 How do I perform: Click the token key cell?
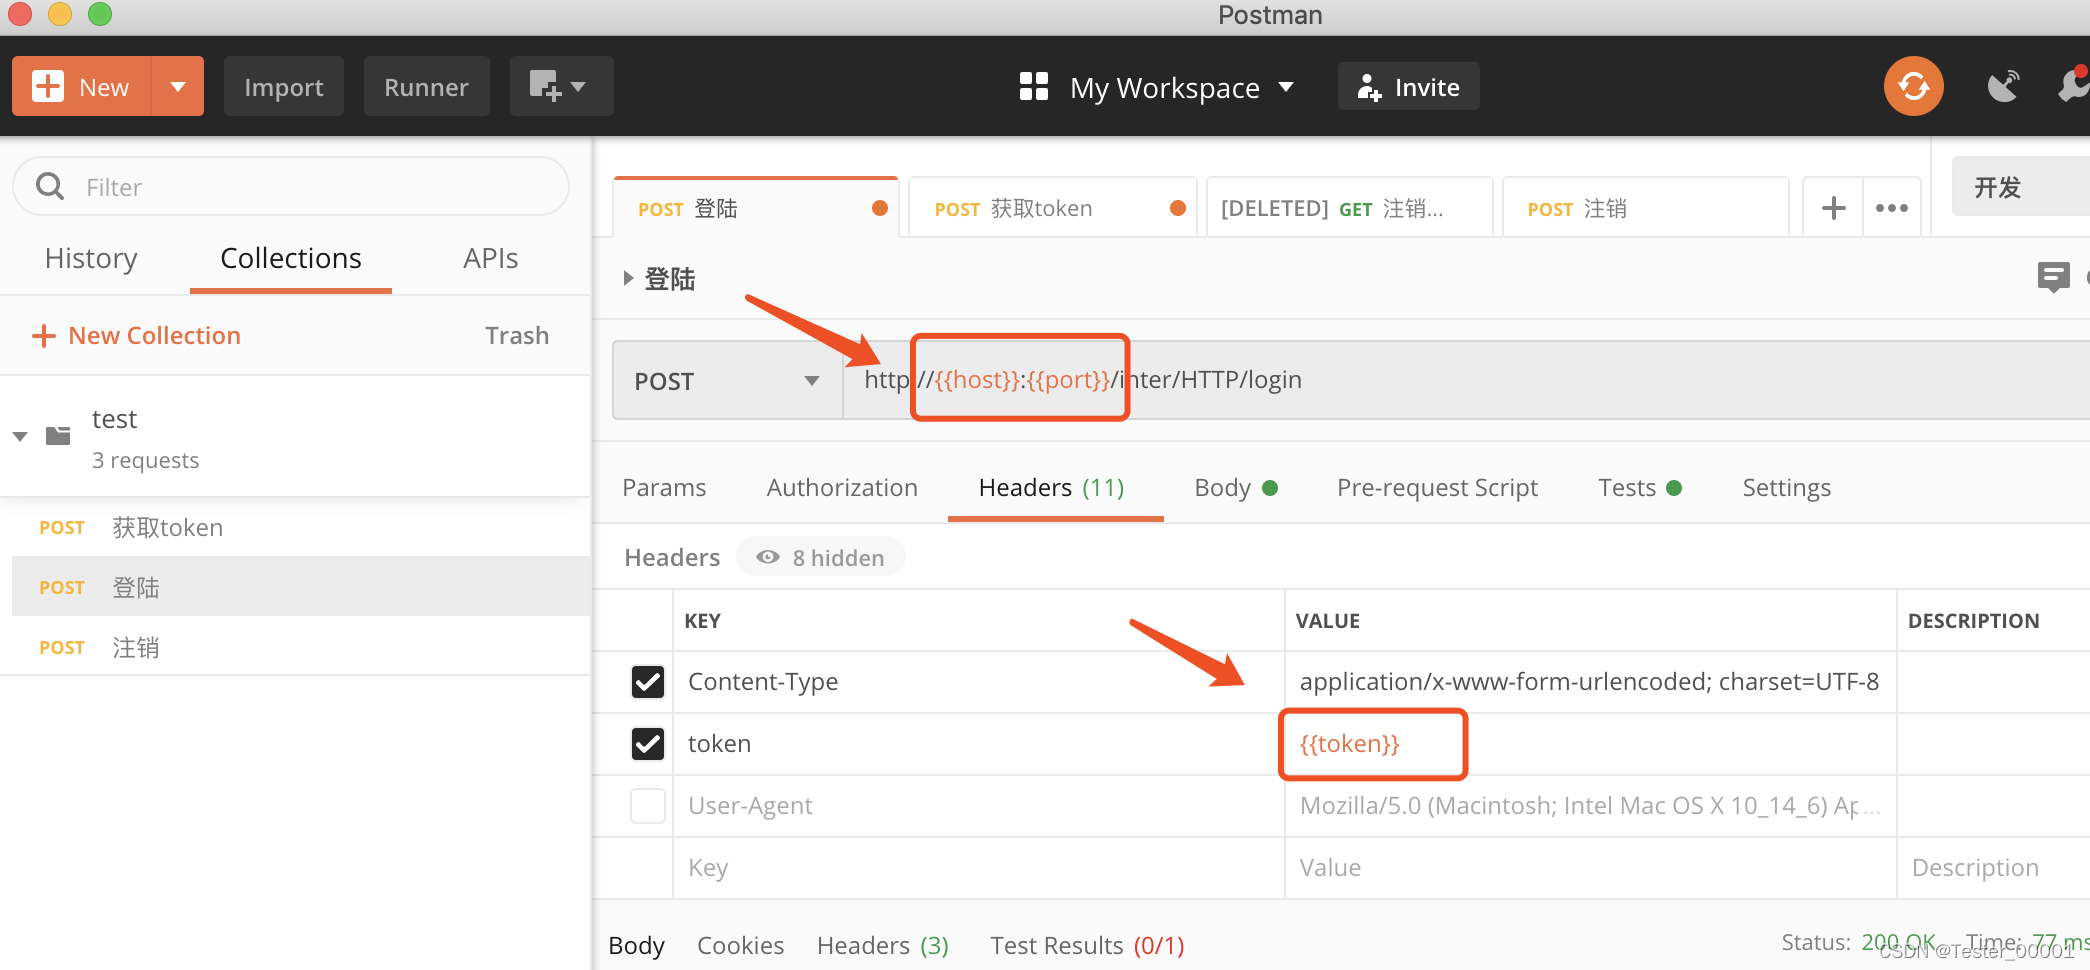point(979,744)
